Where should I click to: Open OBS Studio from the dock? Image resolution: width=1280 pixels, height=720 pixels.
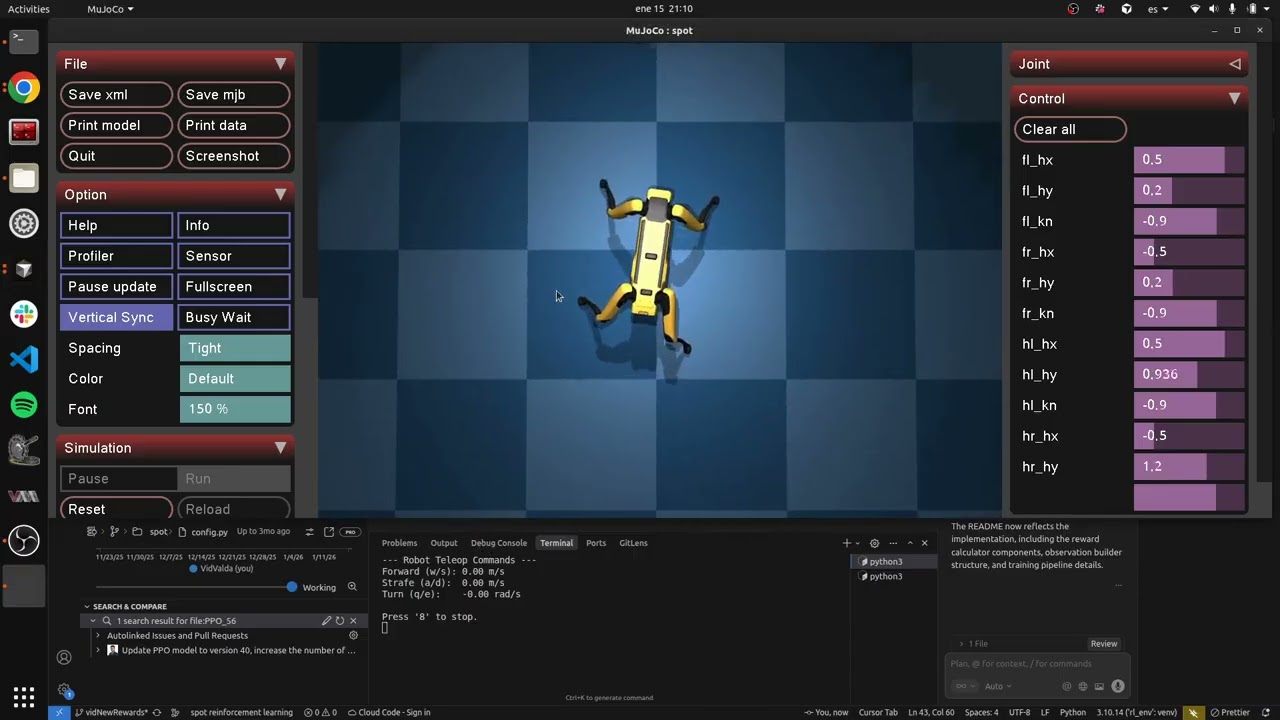24,541
